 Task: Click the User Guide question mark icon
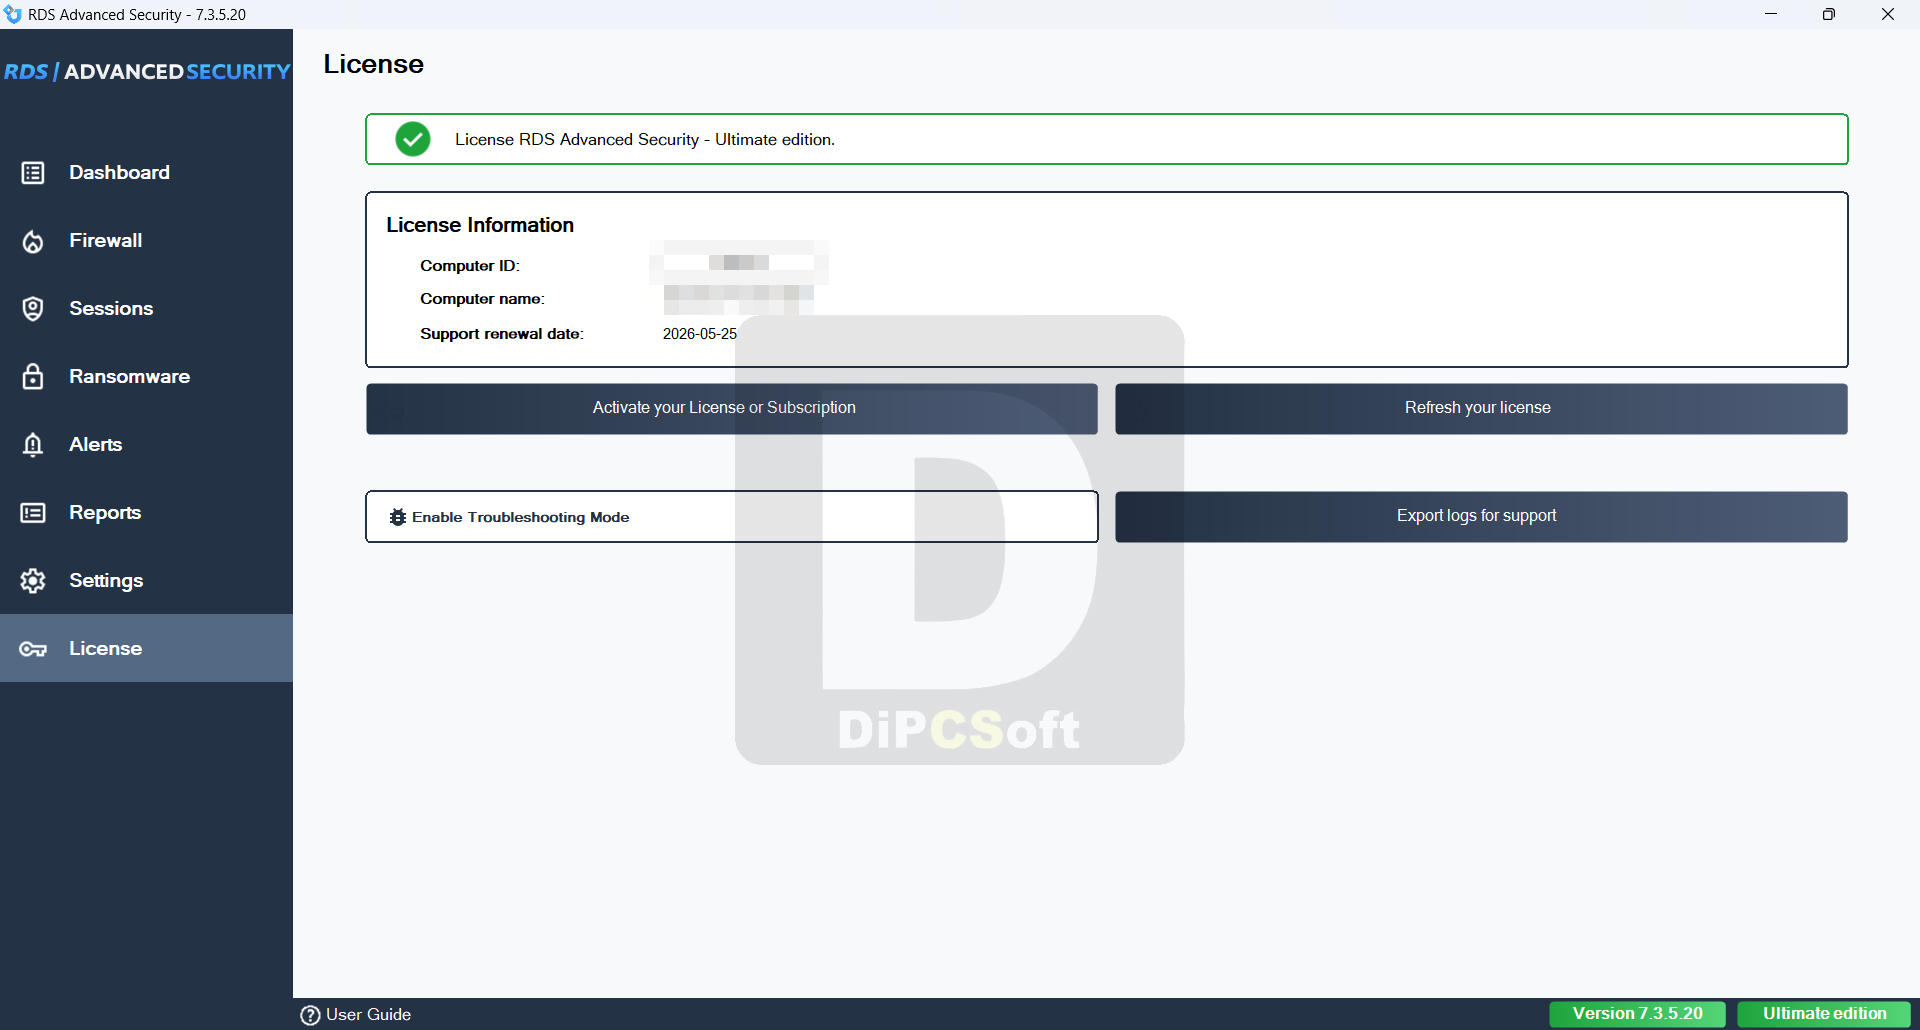tap(310, 1015)
